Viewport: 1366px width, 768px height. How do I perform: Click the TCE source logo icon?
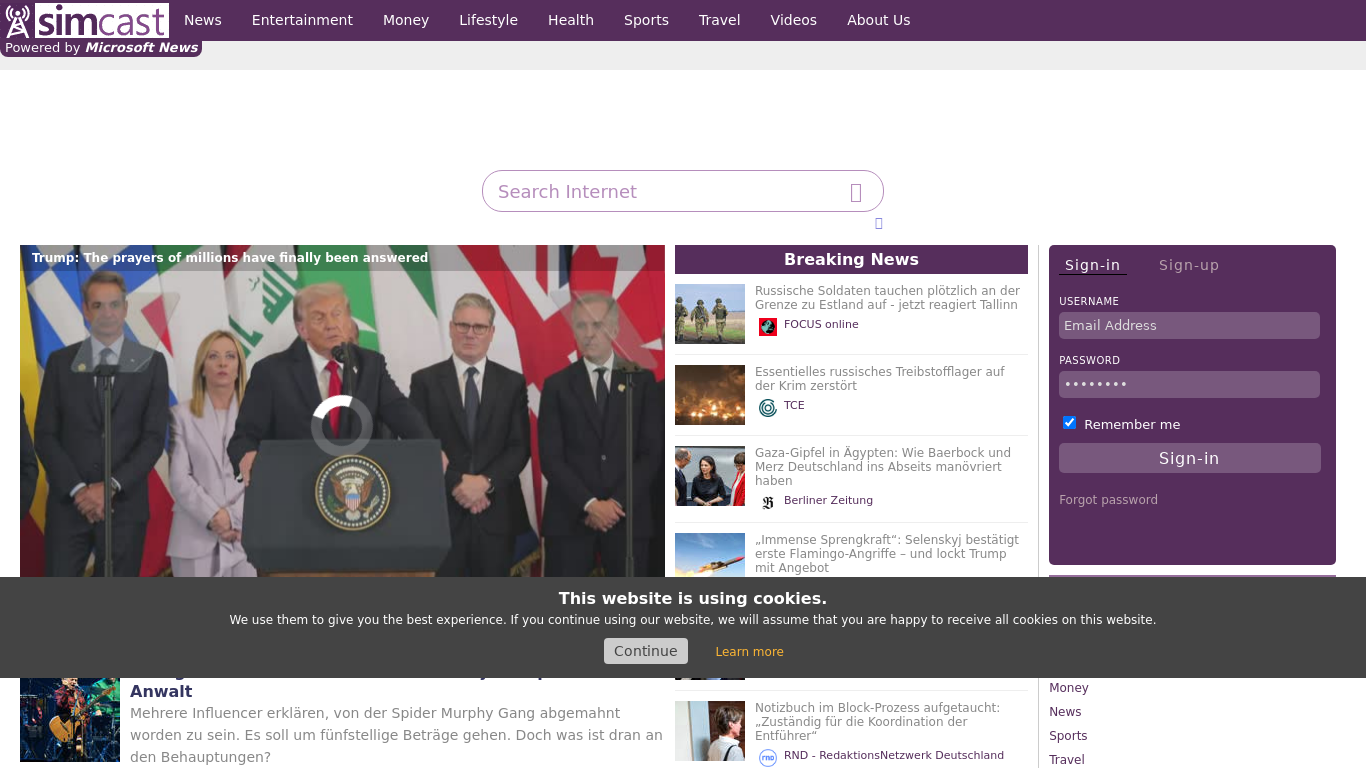[767, 407]
